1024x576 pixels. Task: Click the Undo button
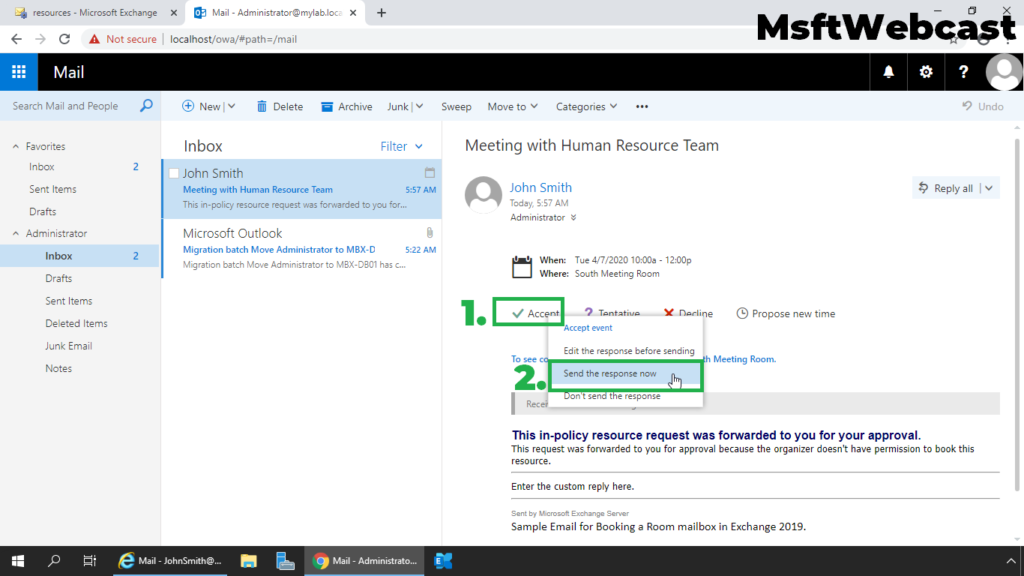tap(982, 106)
